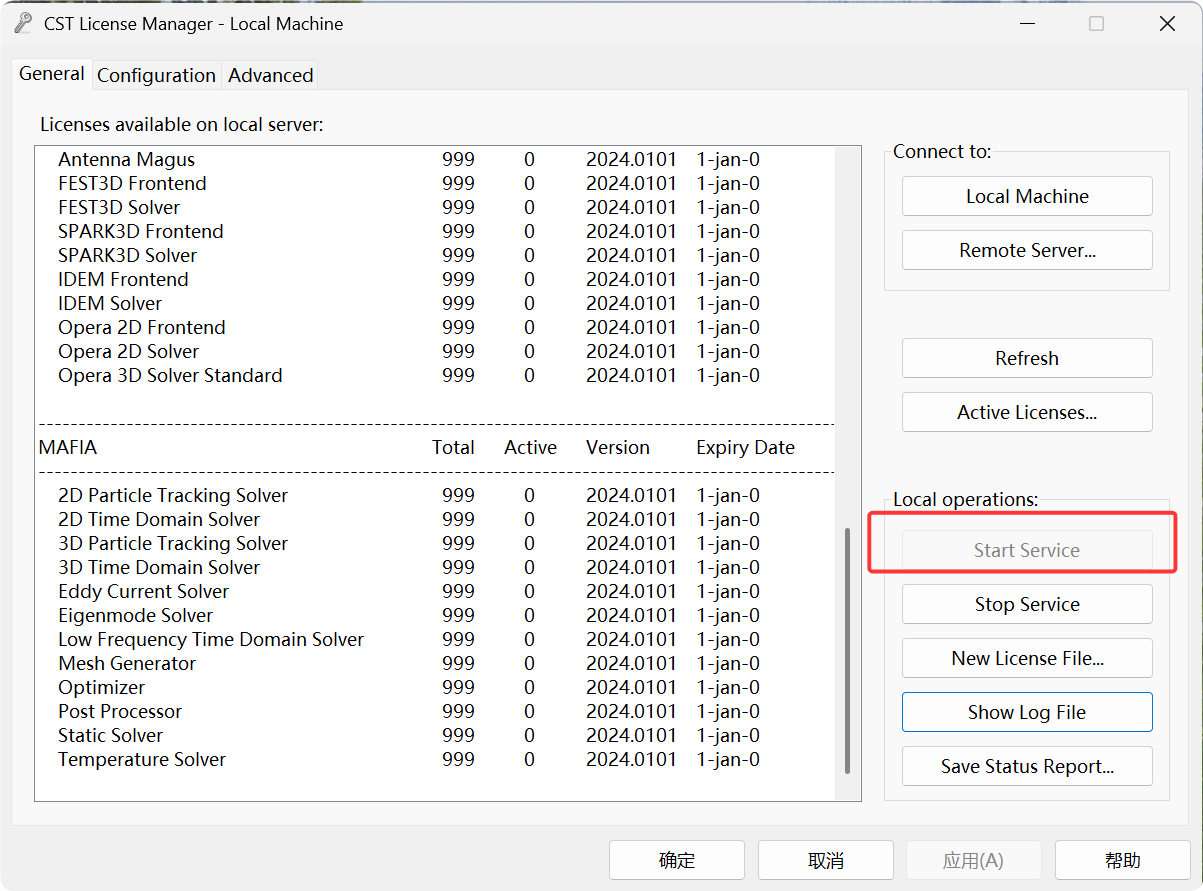1203x891 pixels.
Task: Select the General tab
Action: pos(52,74)
